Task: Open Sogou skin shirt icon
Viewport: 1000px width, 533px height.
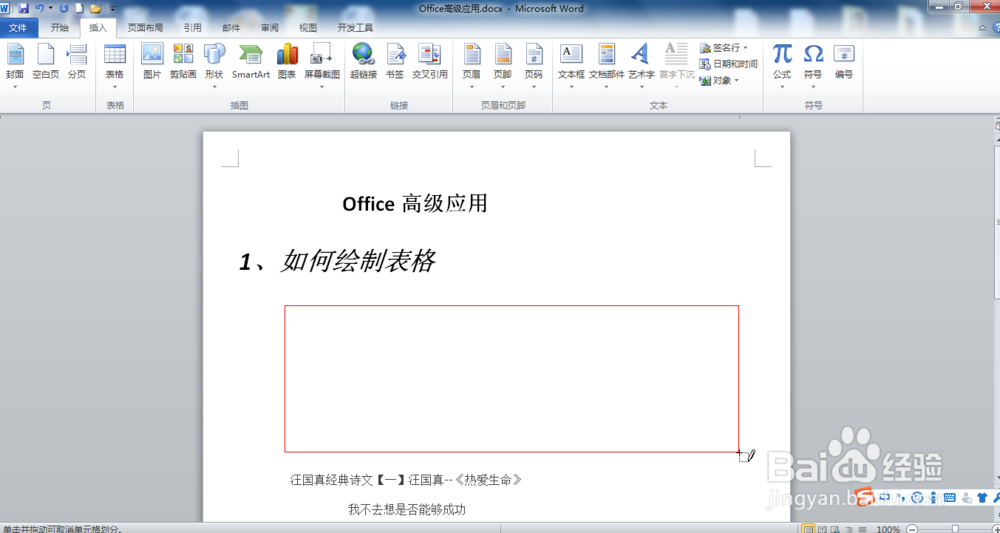Action: coord(982,497)
